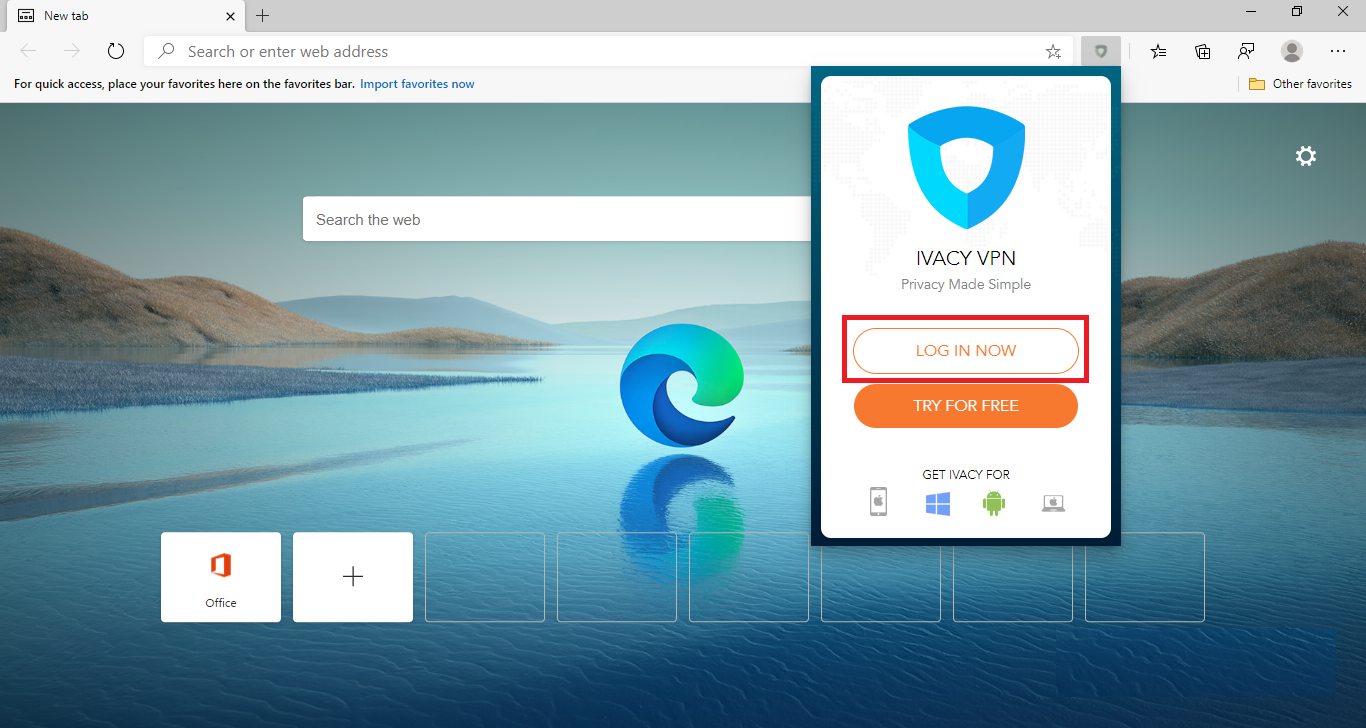Focus the Search the web box
The height and width of the screenshot is (728, 1366).
pyautogui.click(x=558, y=219)
